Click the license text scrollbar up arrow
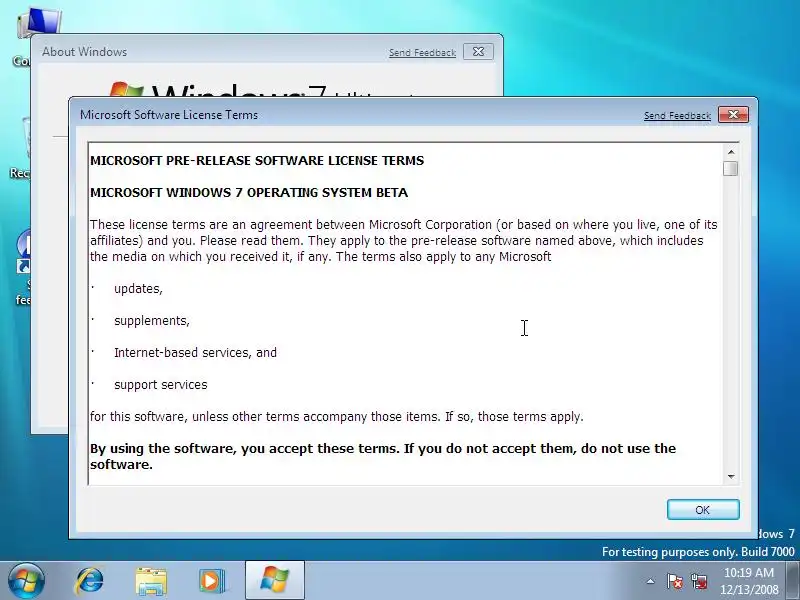This screenshot has height=600, width=800. (731, 152)
